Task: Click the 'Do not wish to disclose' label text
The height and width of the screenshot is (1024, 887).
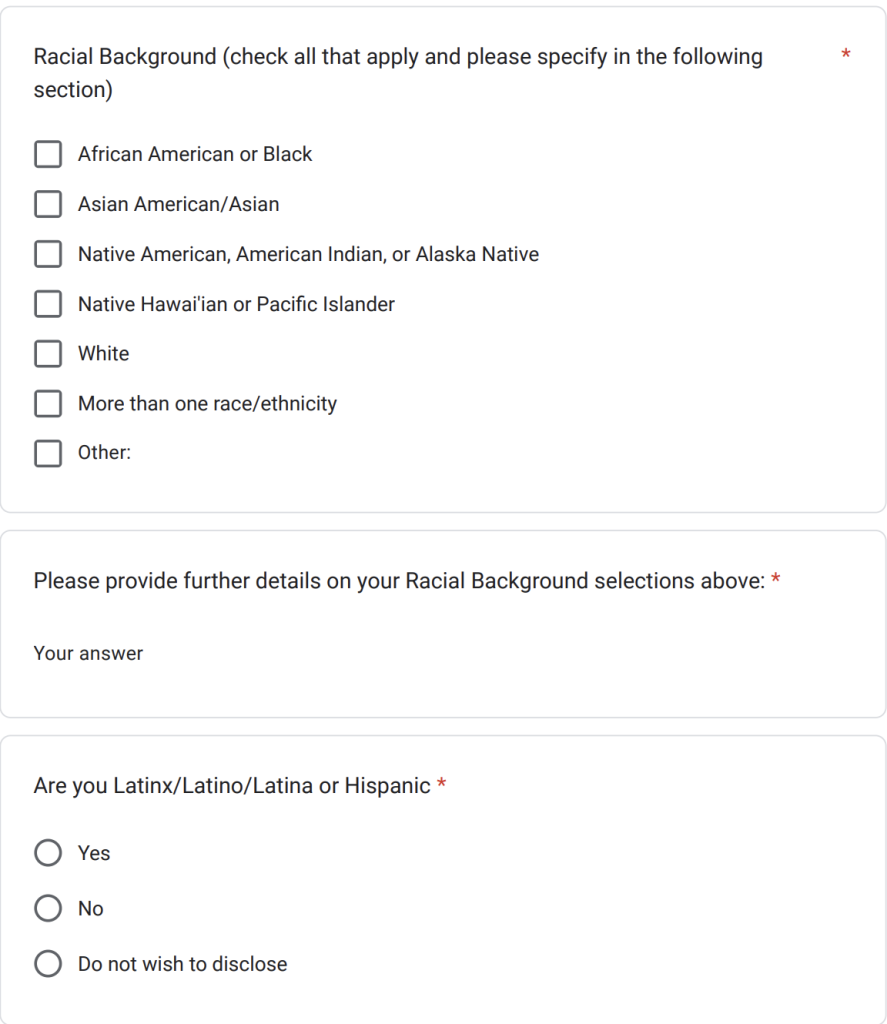Action: click(x=182, y=964)
